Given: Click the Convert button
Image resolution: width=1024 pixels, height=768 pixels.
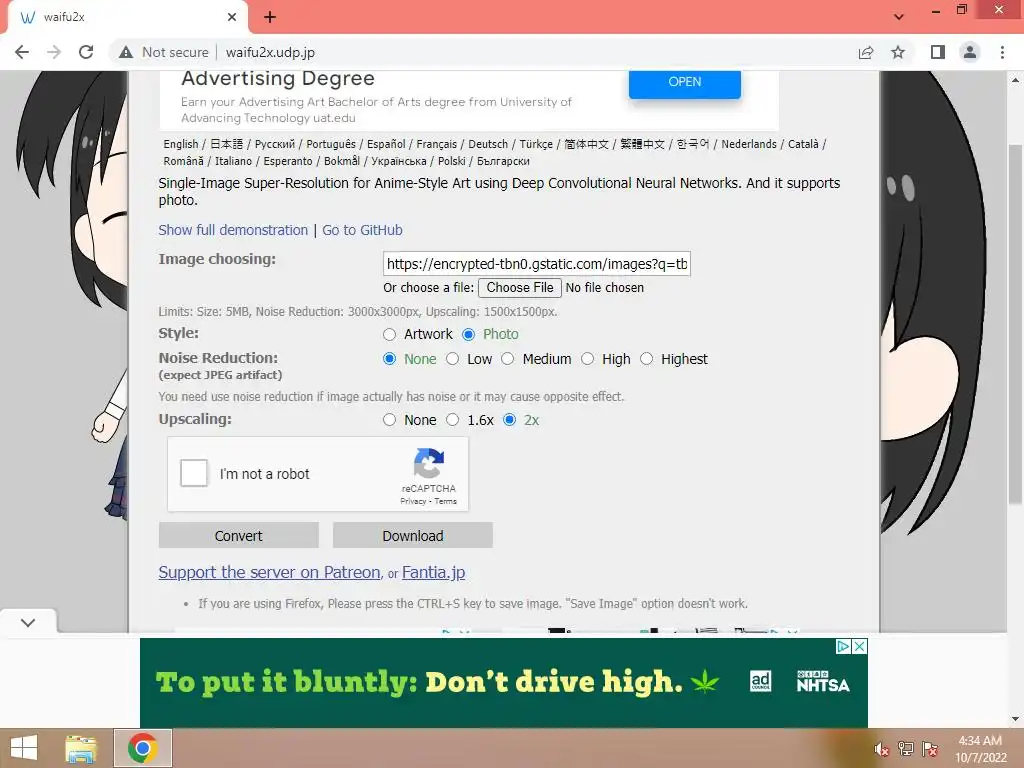Looking at the screenshot, I should (x=238, y=536).
